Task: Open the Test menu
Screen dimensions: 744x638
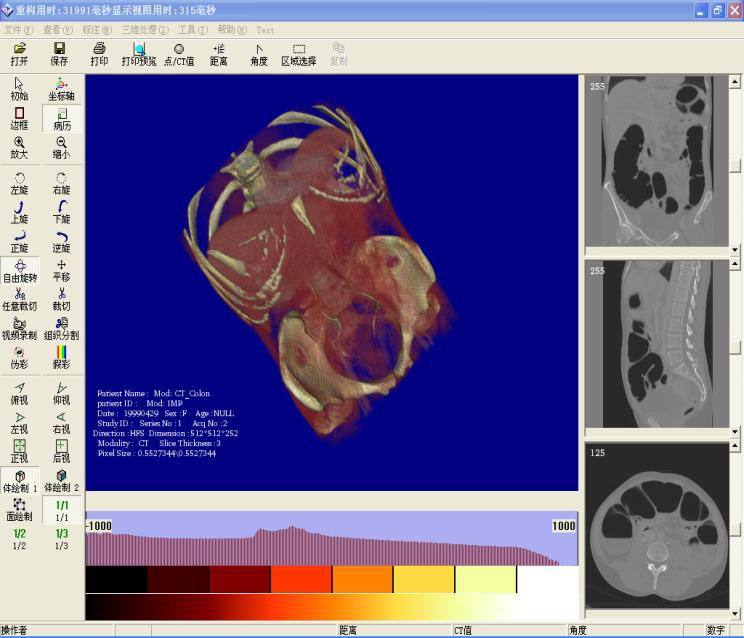Action: click(265, 30)
